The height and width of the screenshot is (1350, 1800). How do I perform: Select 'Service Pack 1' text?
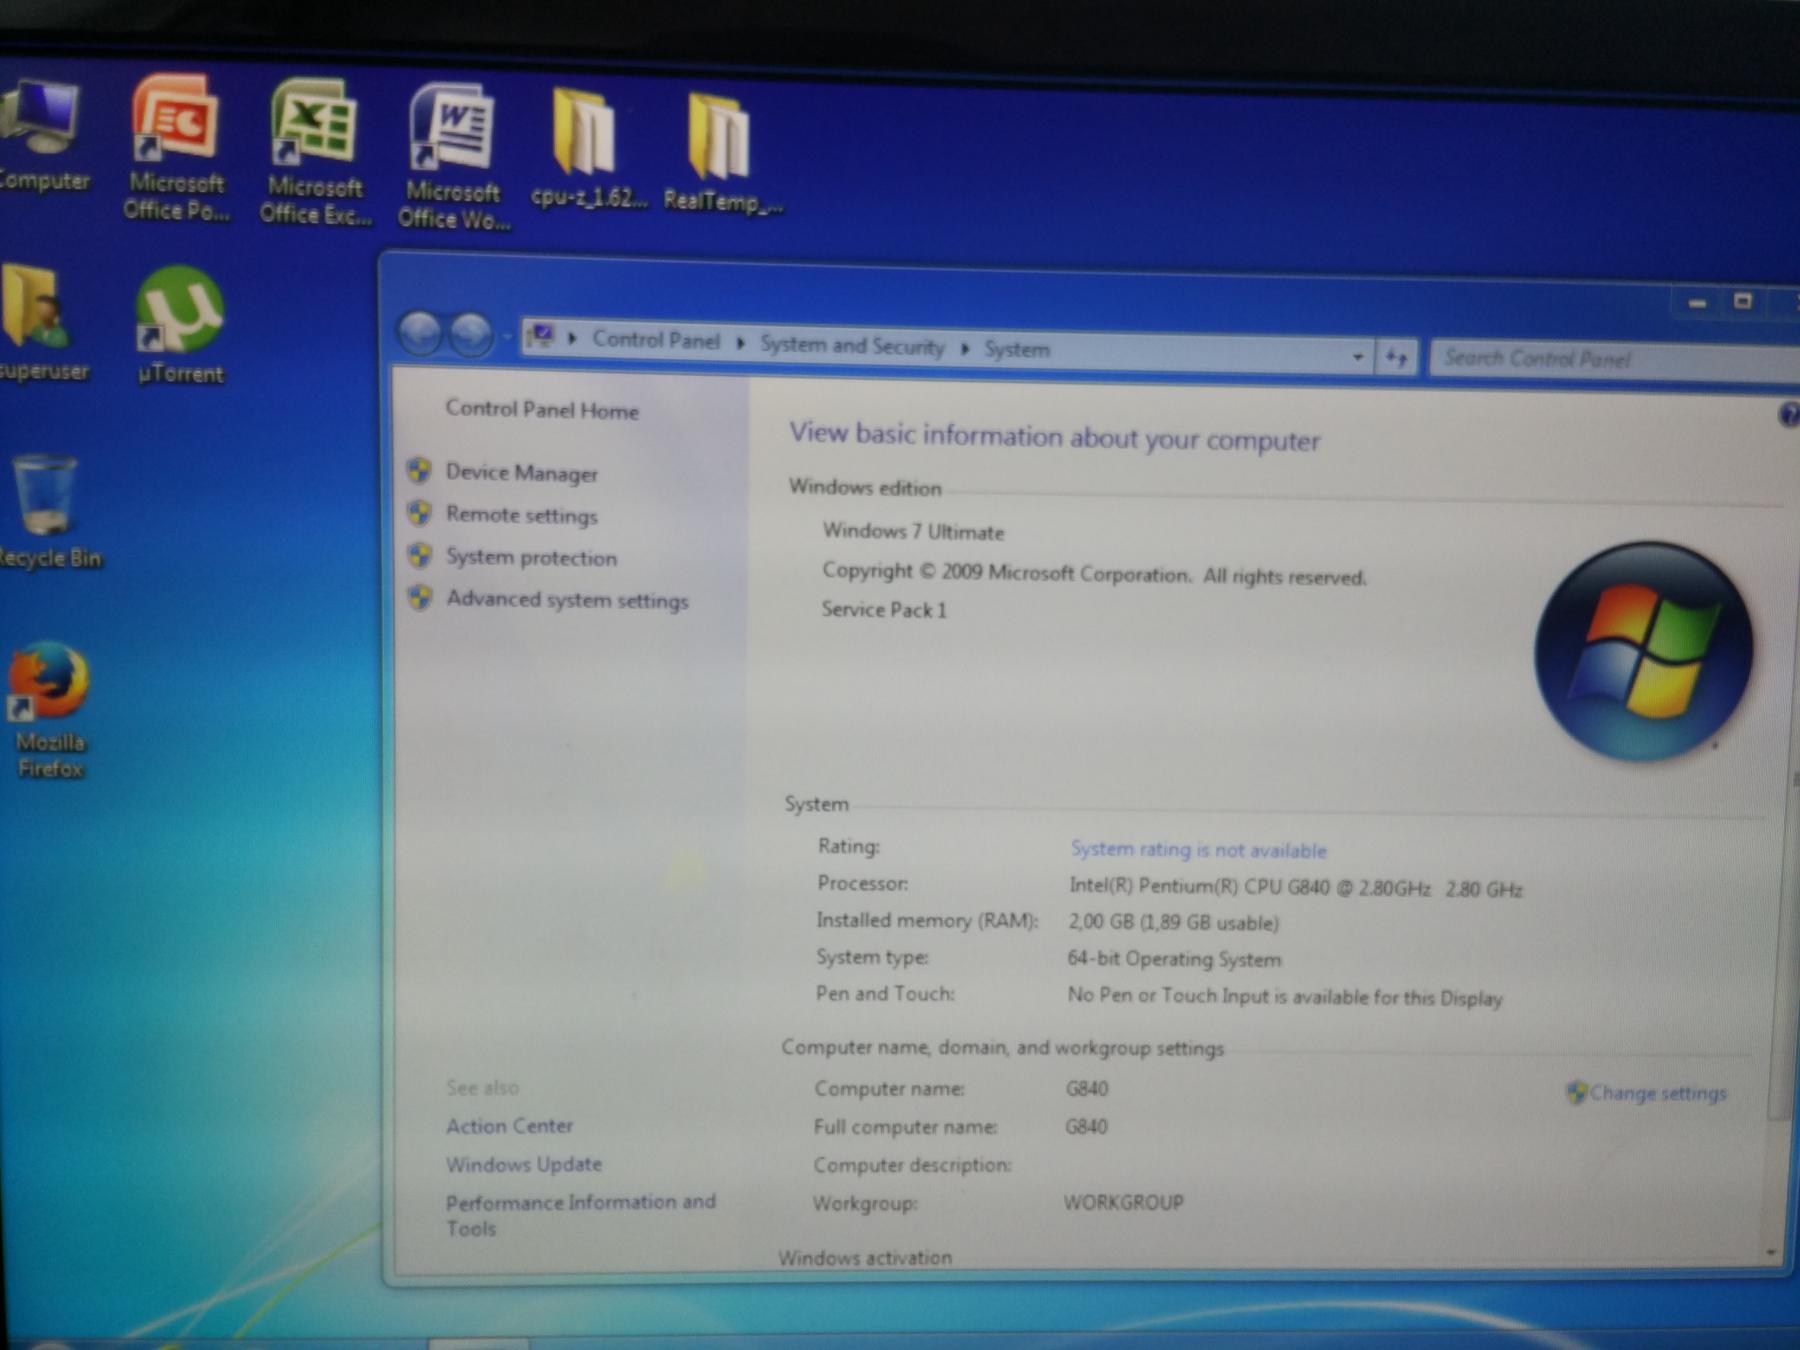click(884, 609)
